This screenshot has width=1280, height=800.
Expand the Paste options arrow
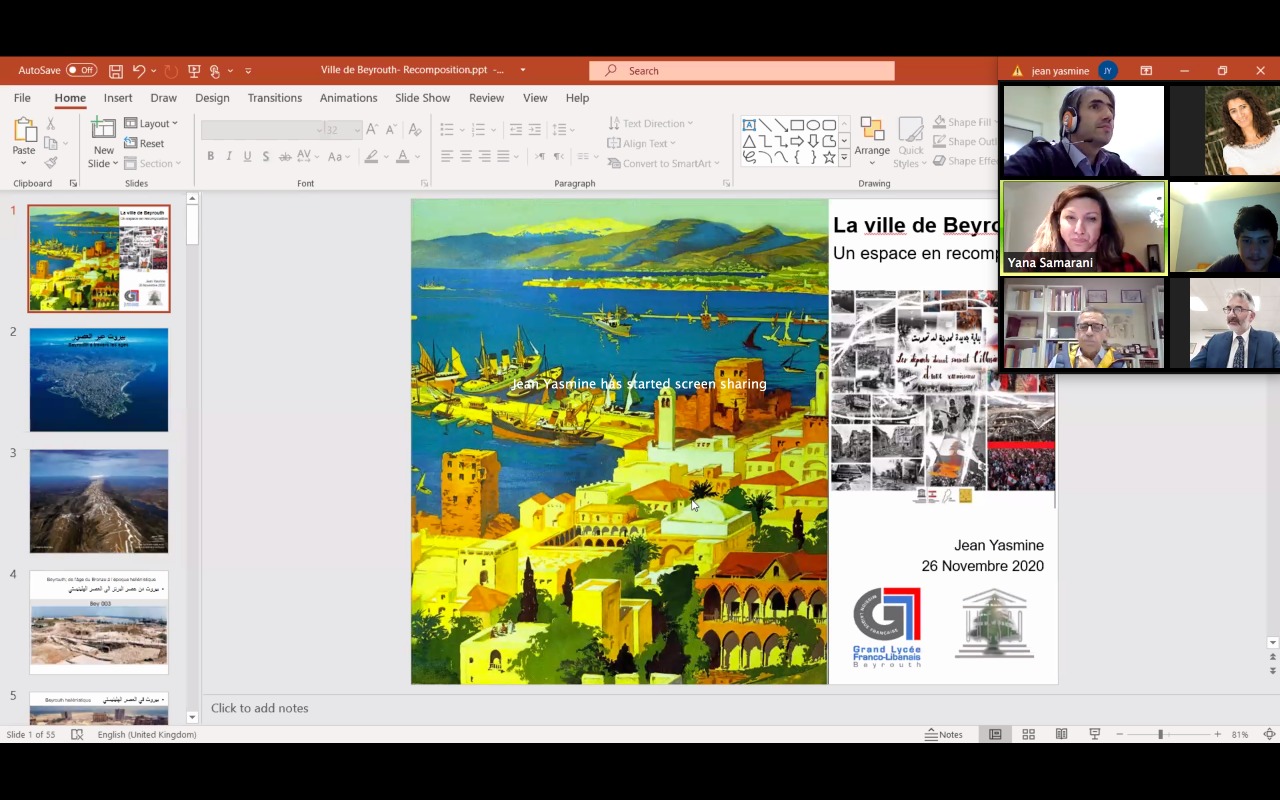click(x=24, y=163)
